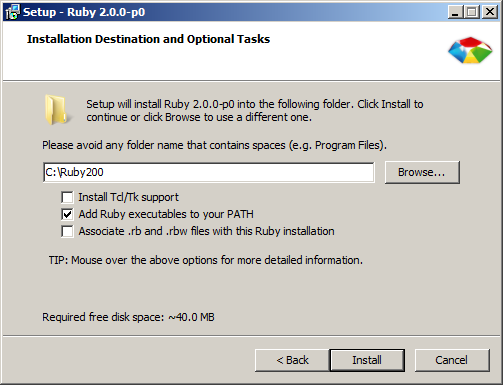The image size is (503, 385).
Task: Open the Browse folder dialog
Action: [x=422, y=172]
